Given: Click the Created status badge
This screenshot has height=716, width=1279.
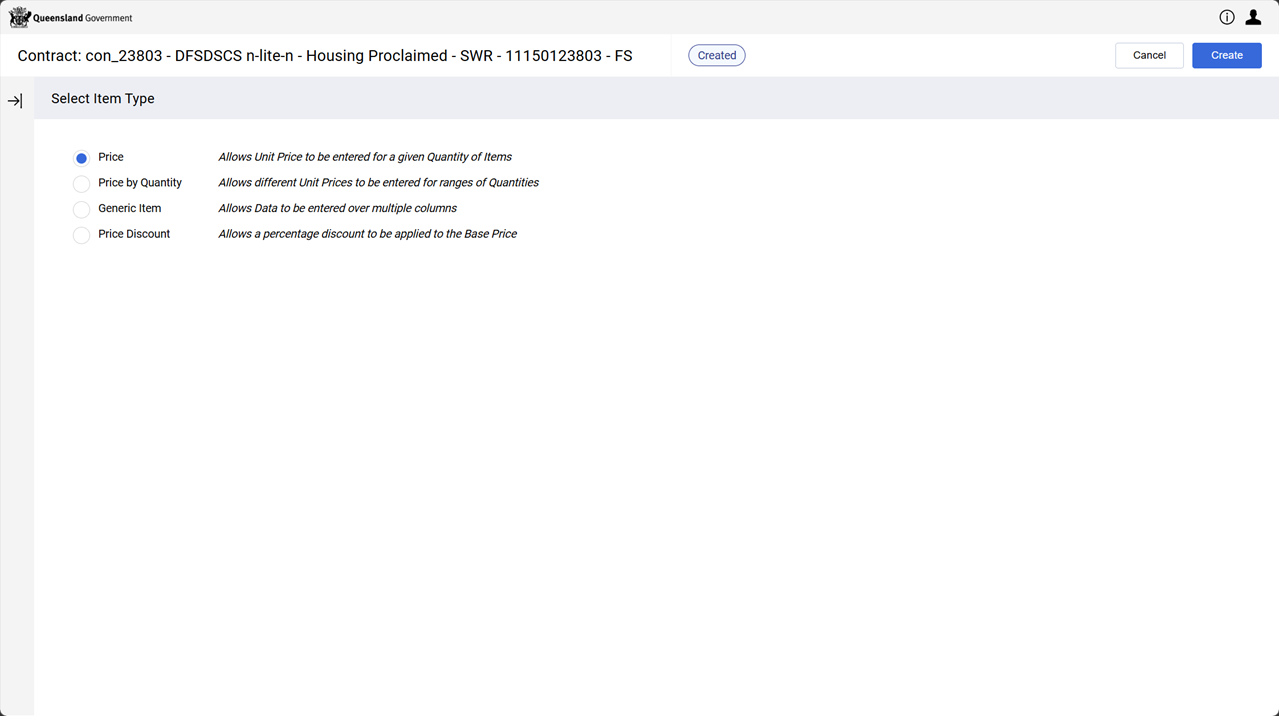Looking at the screenshot, I should (x=717, y=56).
